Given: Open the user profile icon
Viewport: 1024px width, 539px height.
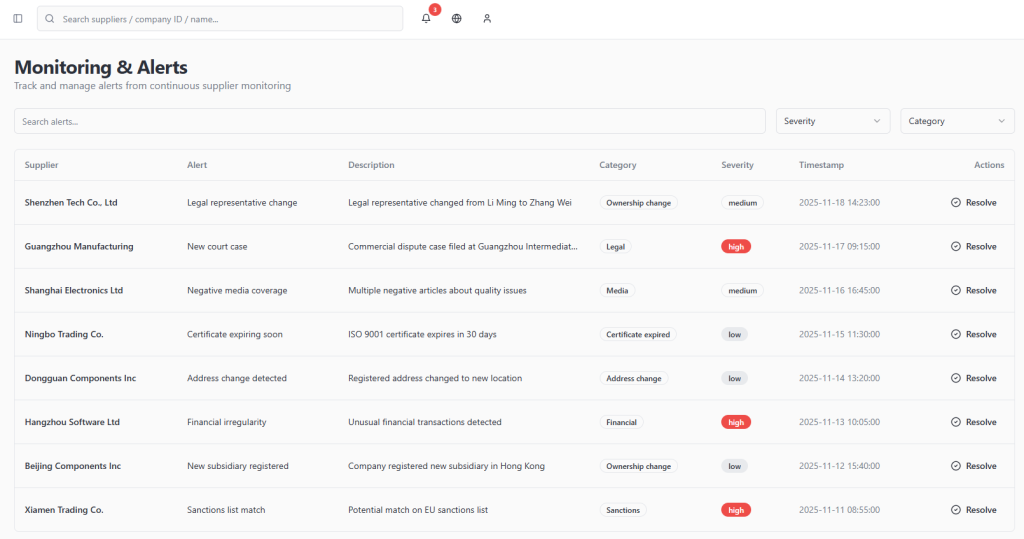Looking at the screenshot, I should 487,18.
